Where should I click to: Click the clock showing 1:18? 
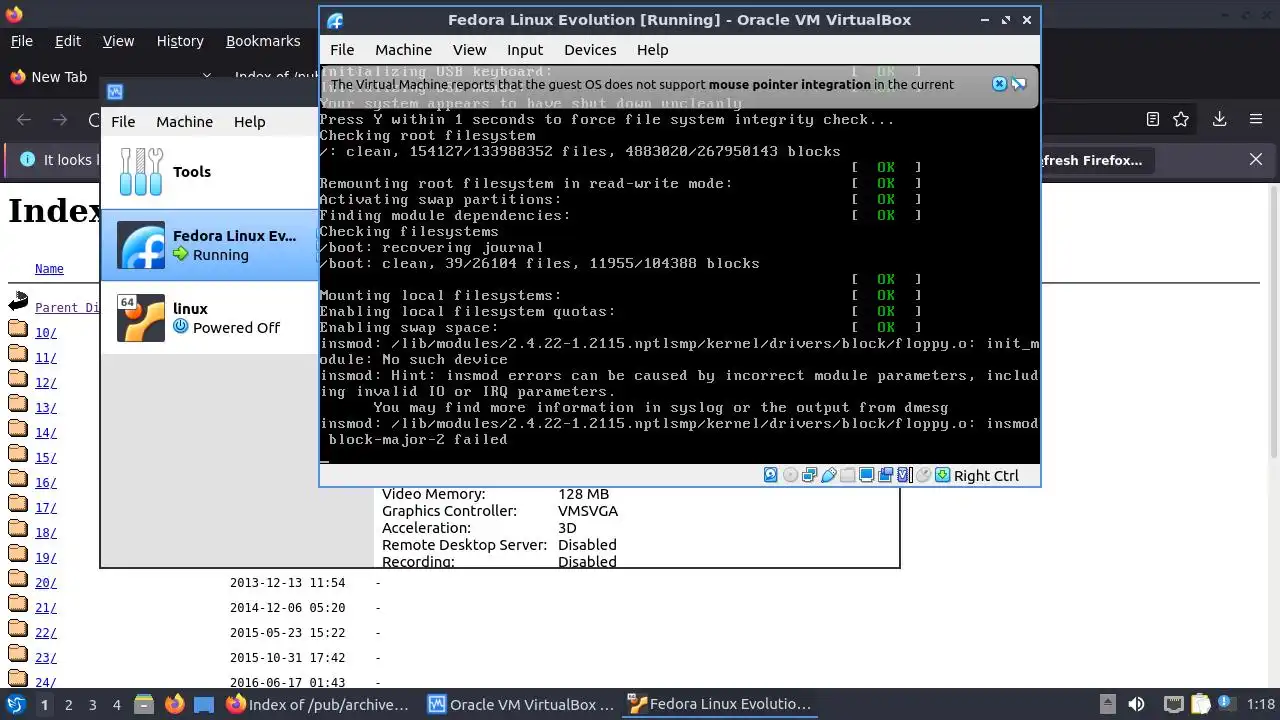coord(1261,704)
